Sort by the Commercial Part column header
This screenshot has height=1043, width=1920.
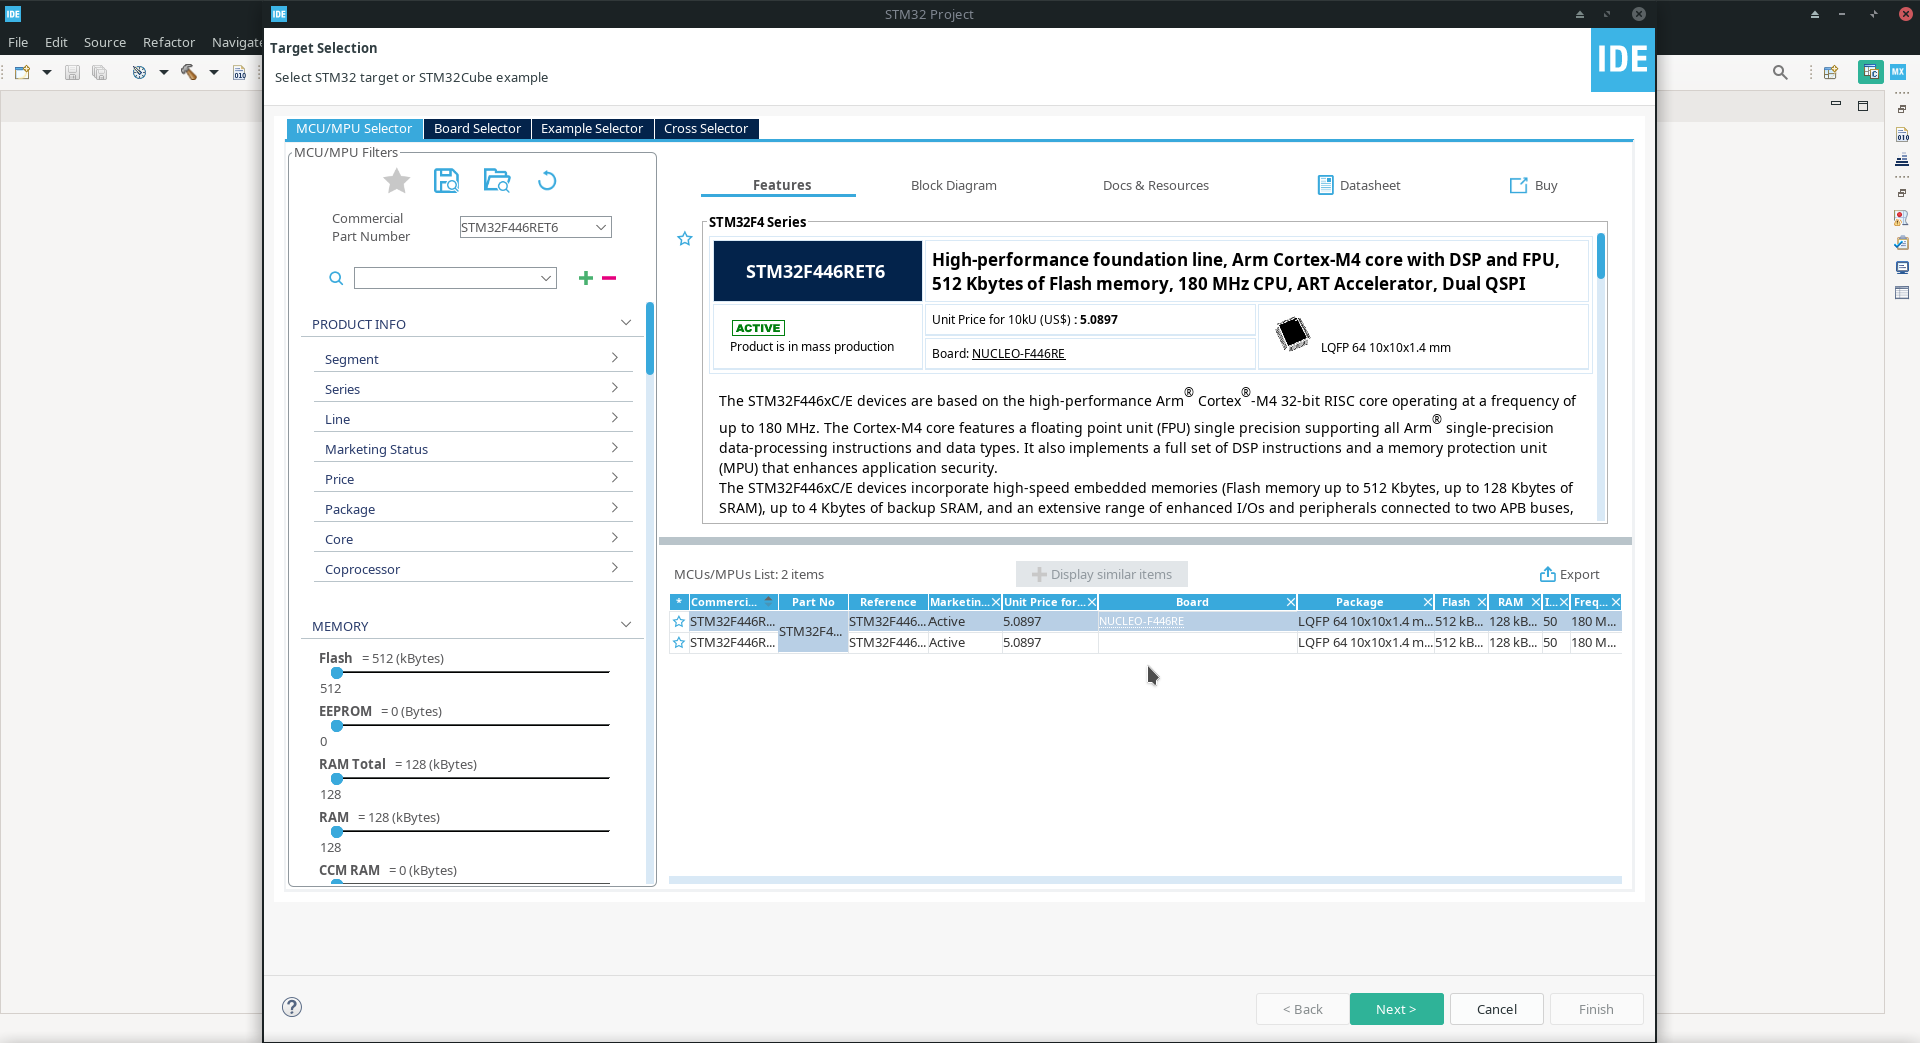tap(732, 602)
